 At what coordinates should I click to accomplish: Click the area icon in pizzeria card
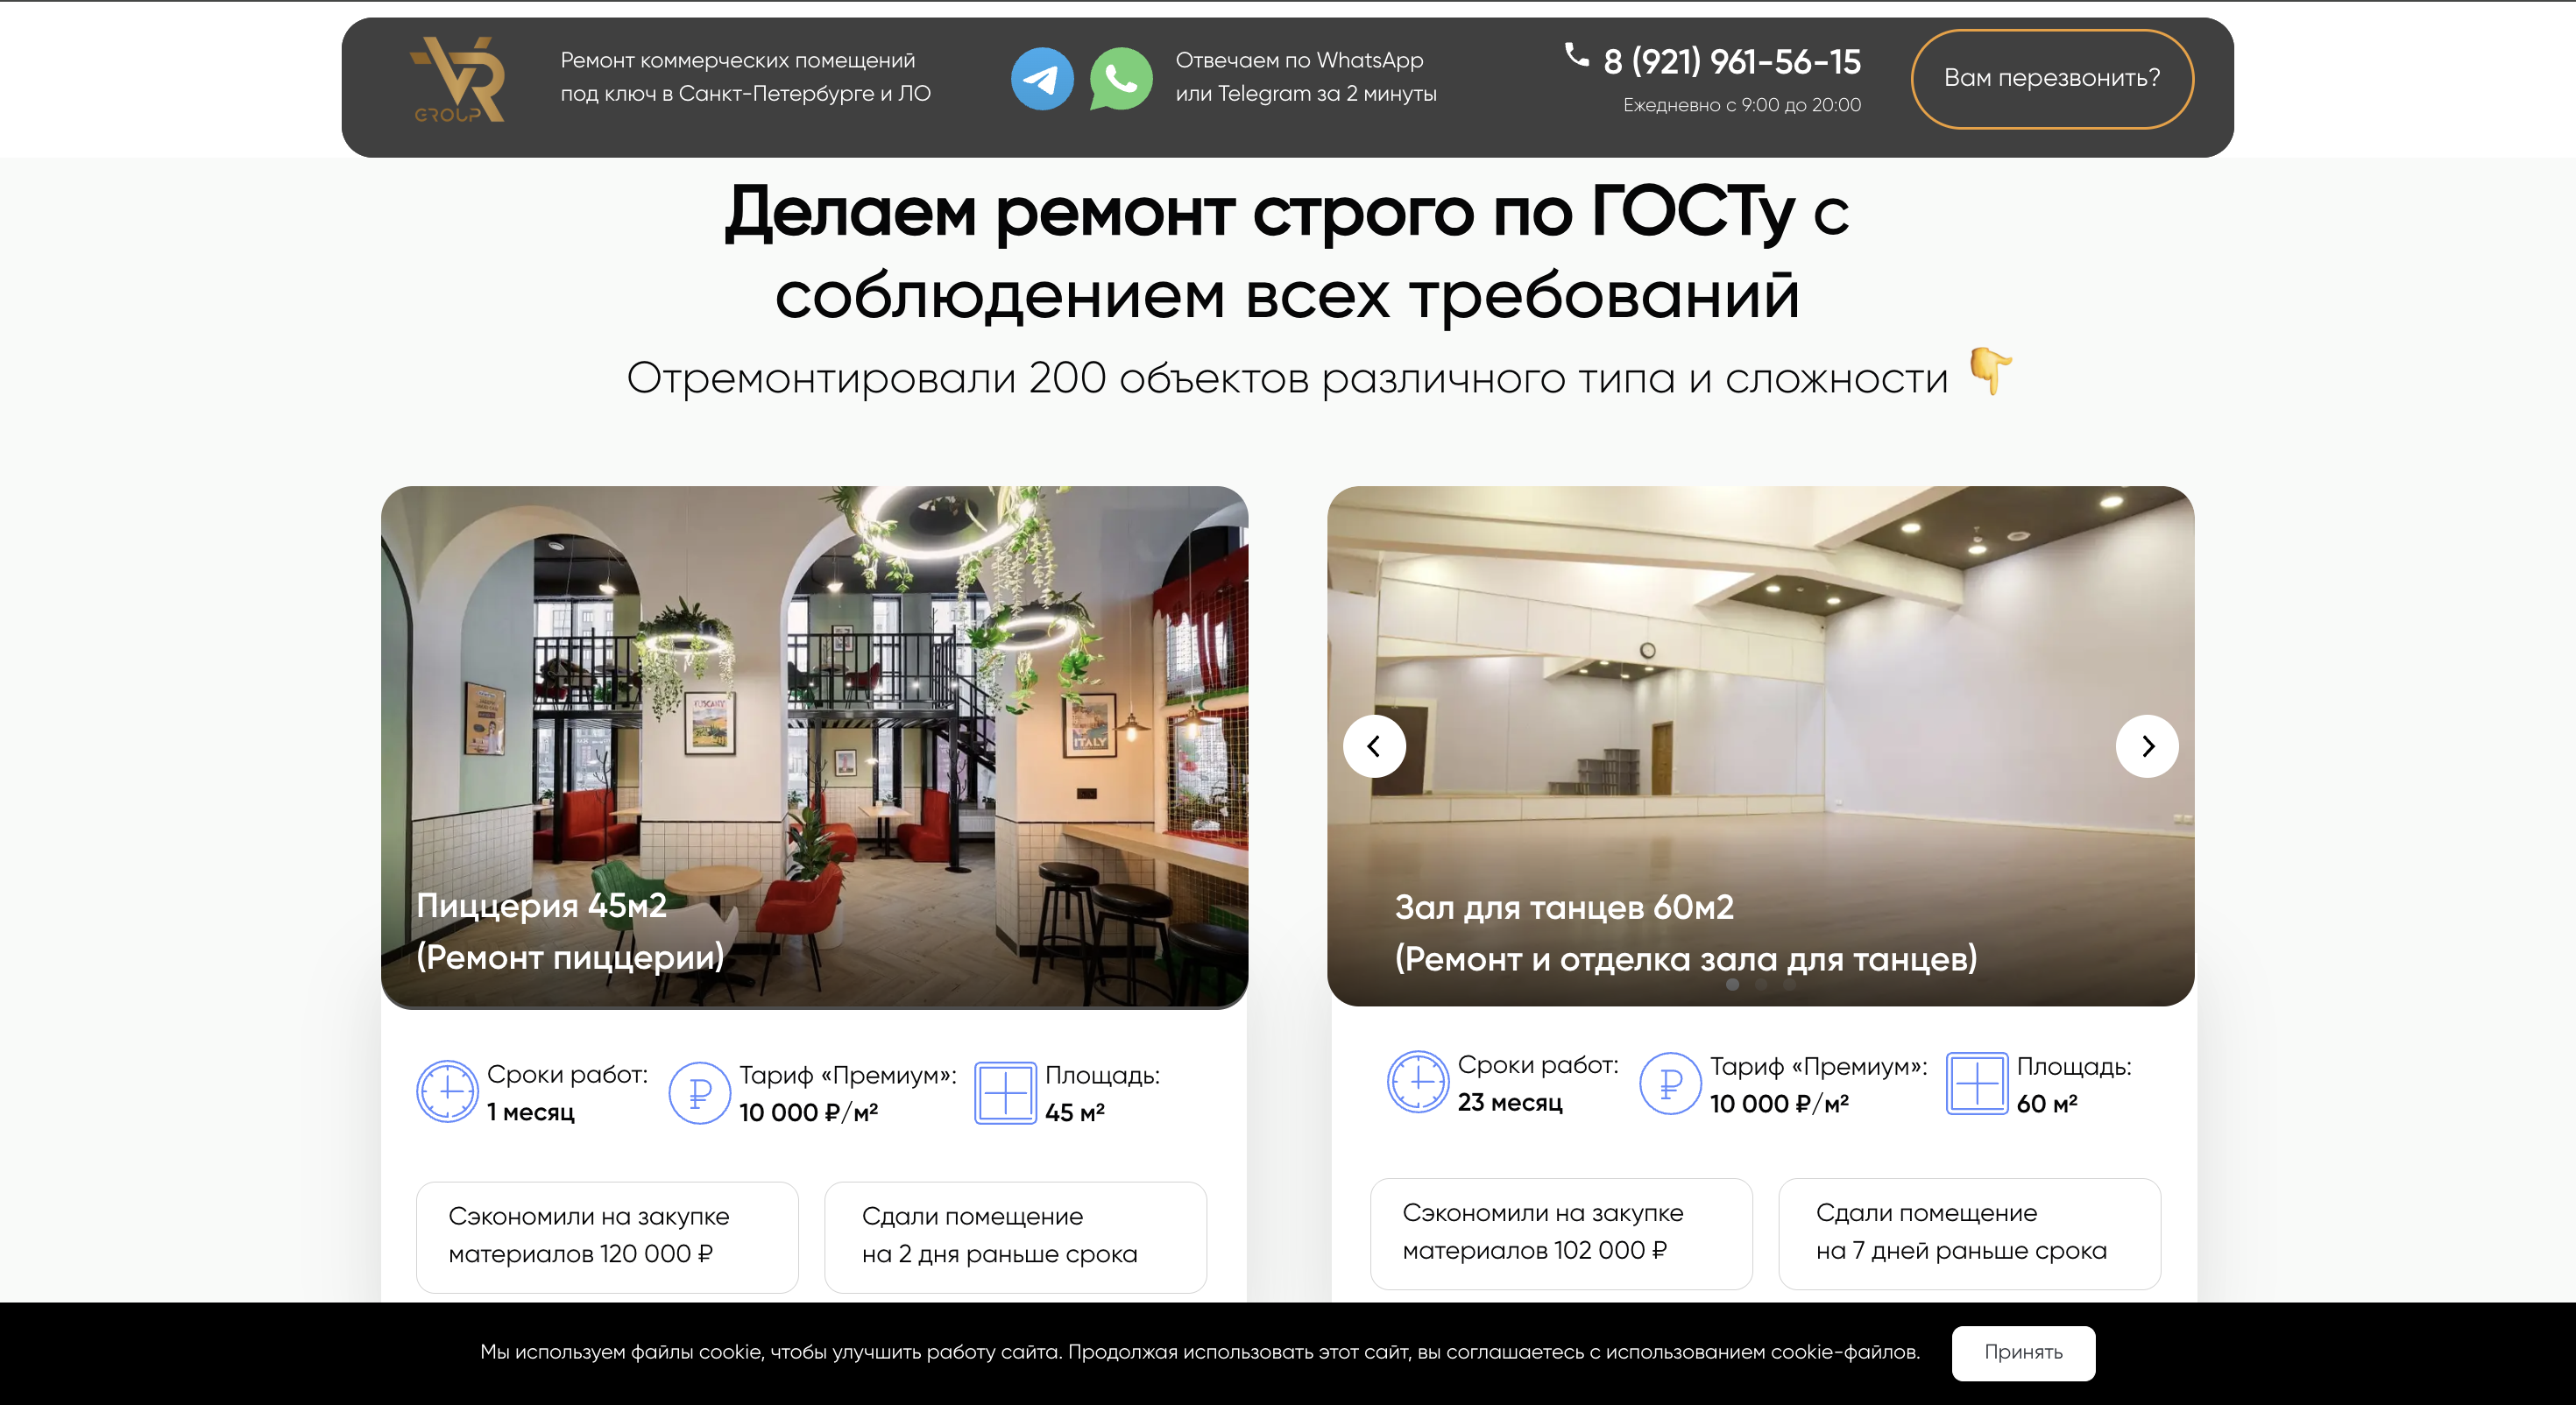click(1005, 1092)
